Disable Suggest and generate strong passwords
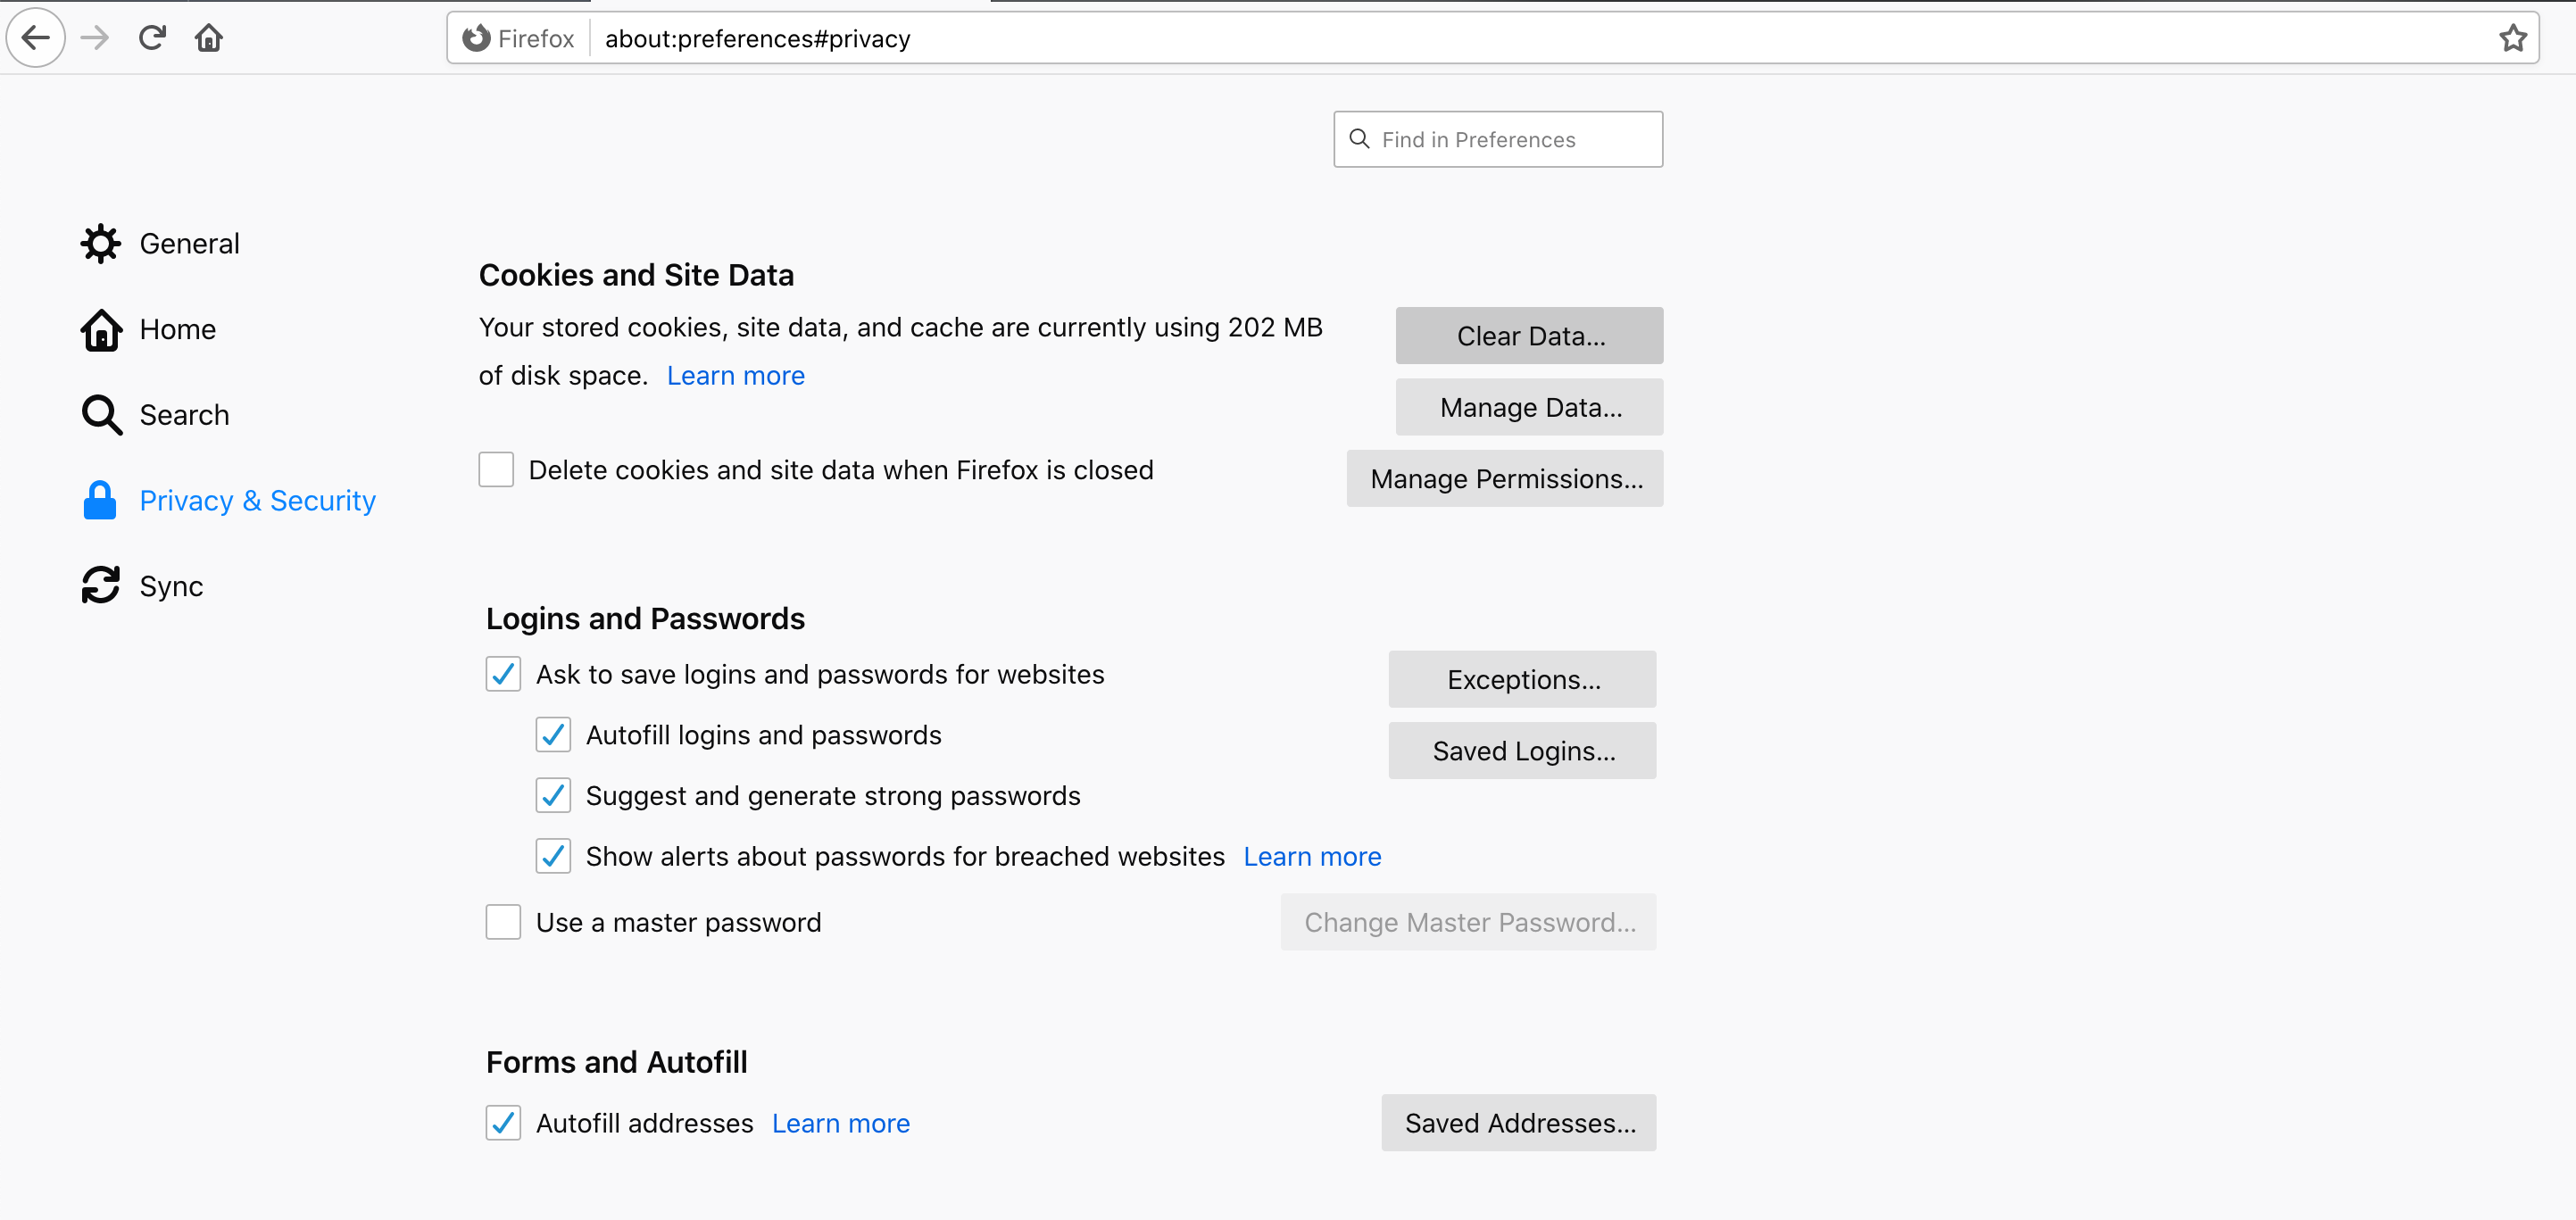 tap(553, 795)
